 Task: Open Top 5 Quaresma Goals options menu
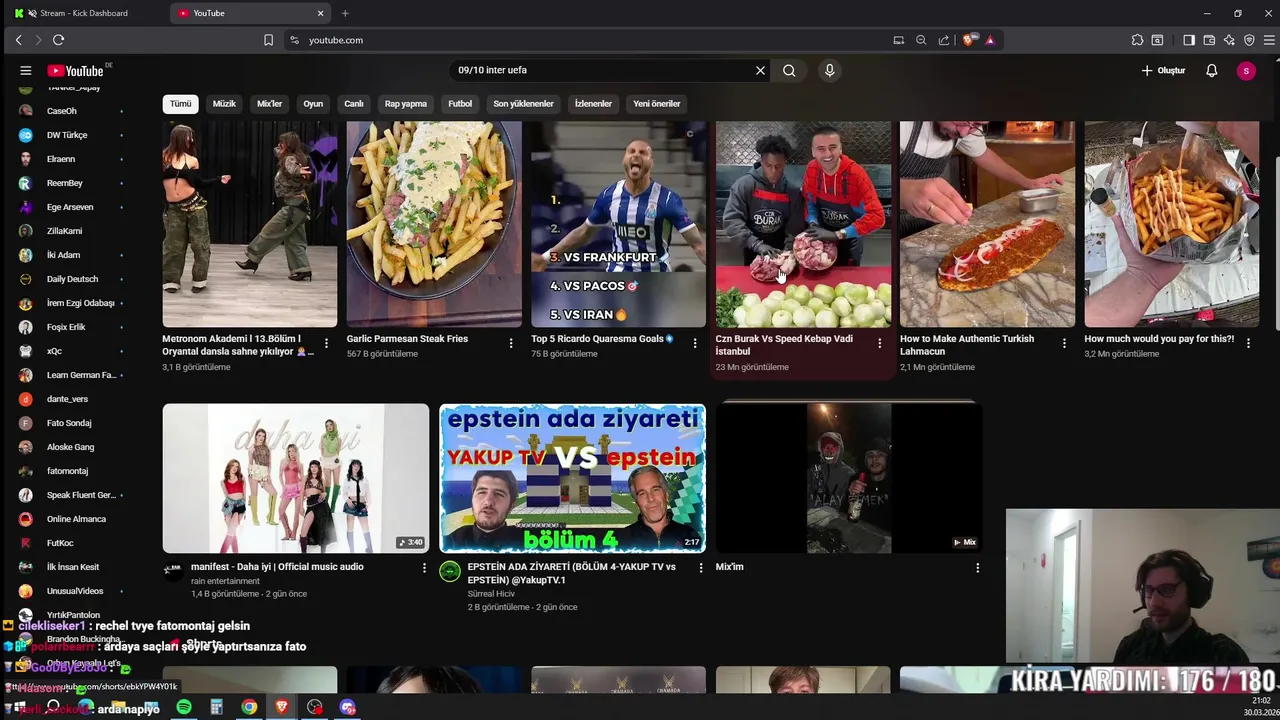tap(695, 343)
